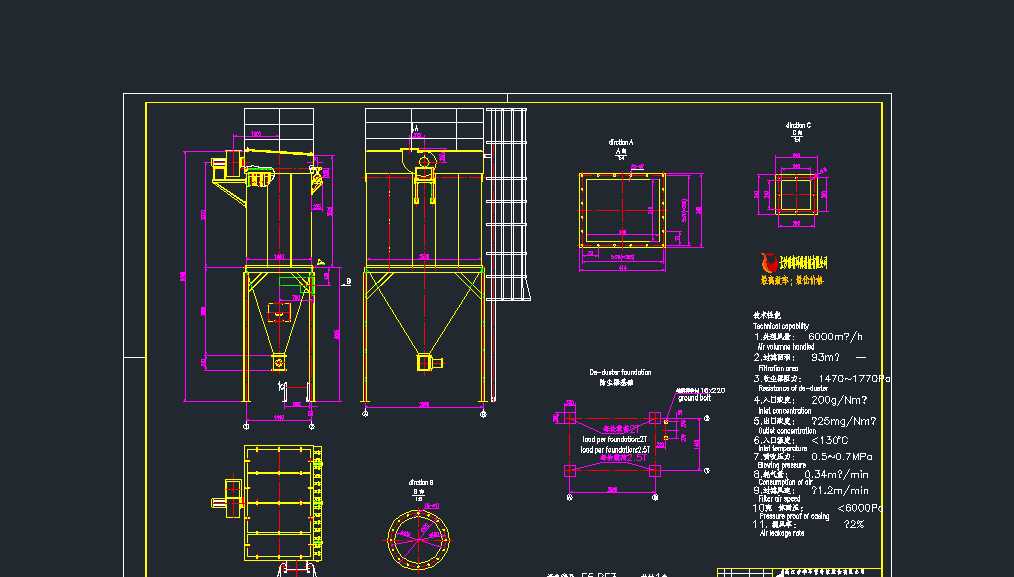Screen dimensions: 1014x577
Task: Click the 'direction A' view label
Action: coord(621,142)
